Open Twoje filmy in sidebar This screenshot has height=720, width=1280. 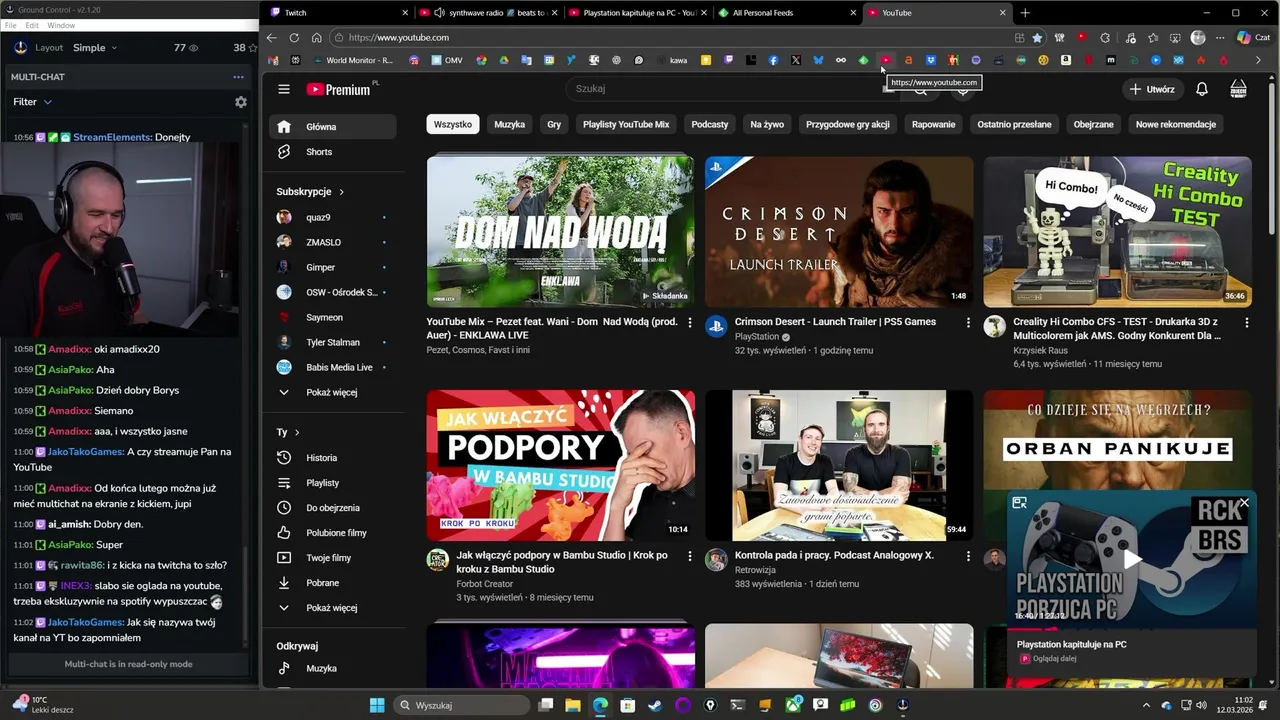click(x=332, y=558)
